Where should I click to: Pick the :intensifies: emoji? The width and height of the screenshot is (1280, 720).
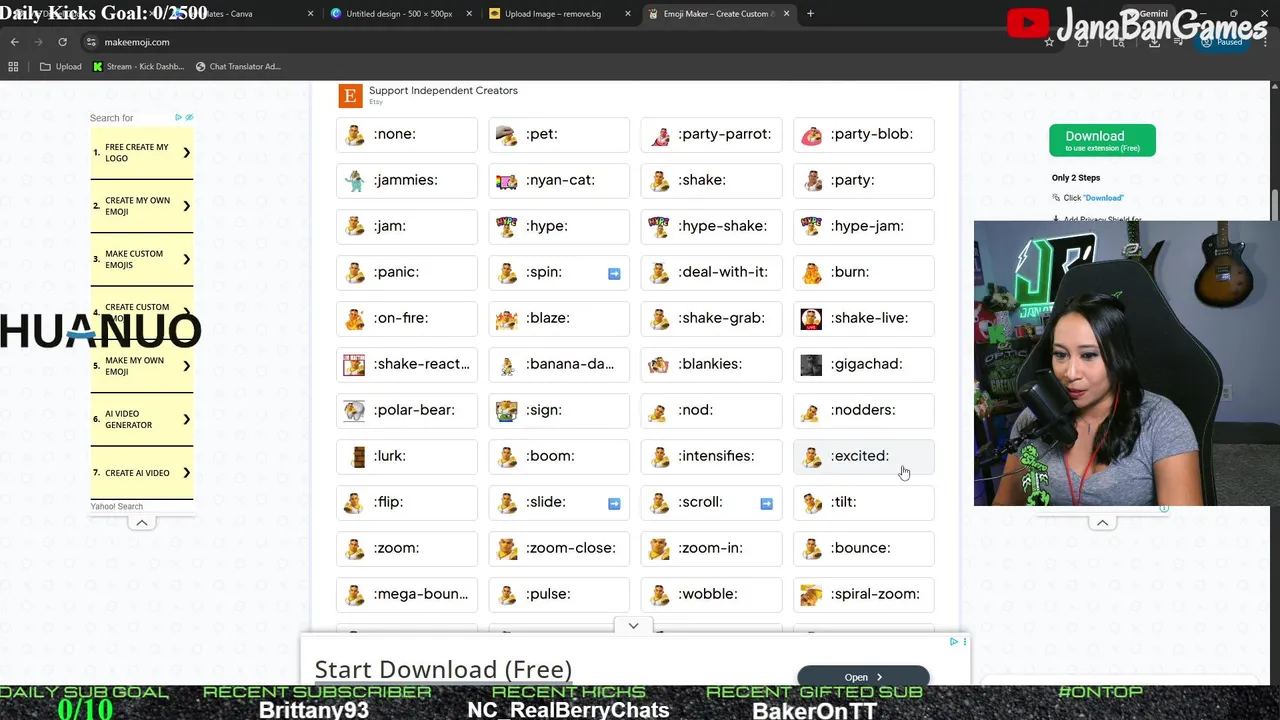(711, 456)
